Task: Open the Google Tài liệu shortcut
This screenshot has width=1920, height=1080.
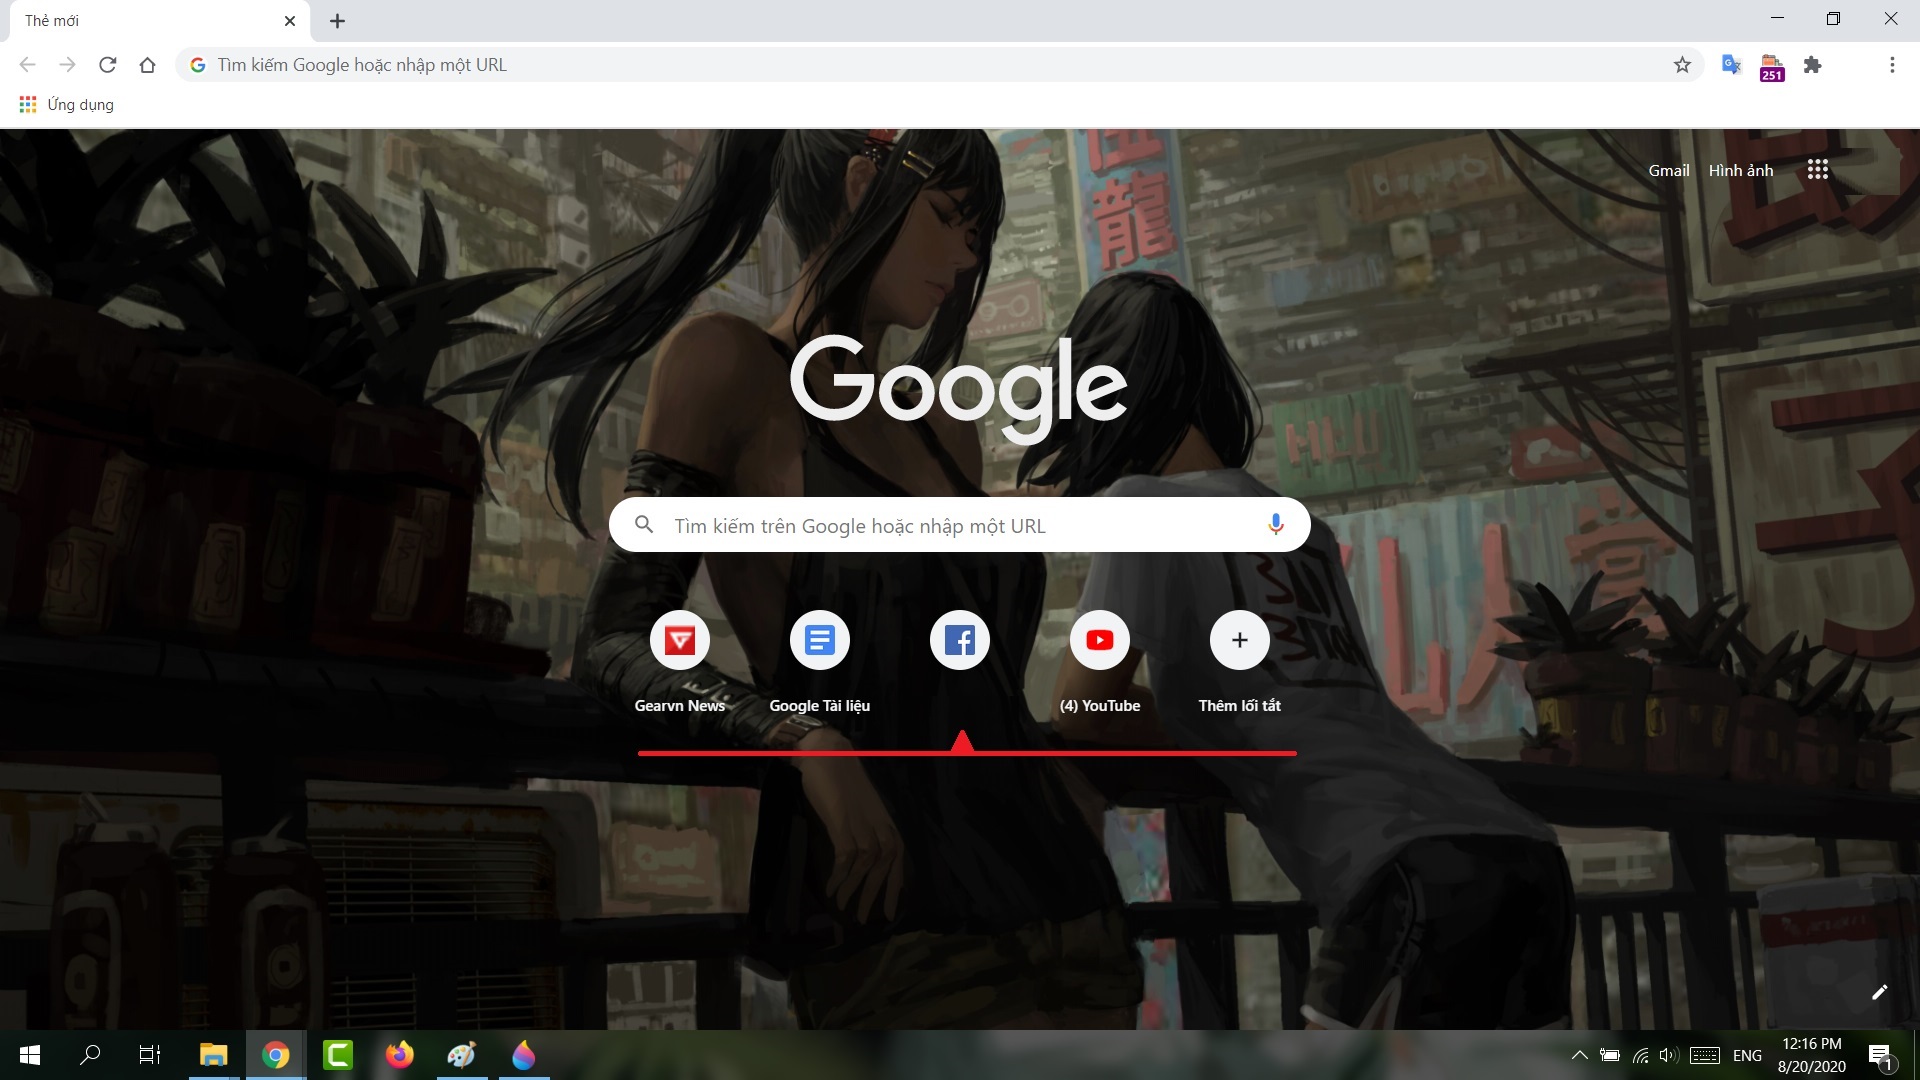Action: point(820,662)
